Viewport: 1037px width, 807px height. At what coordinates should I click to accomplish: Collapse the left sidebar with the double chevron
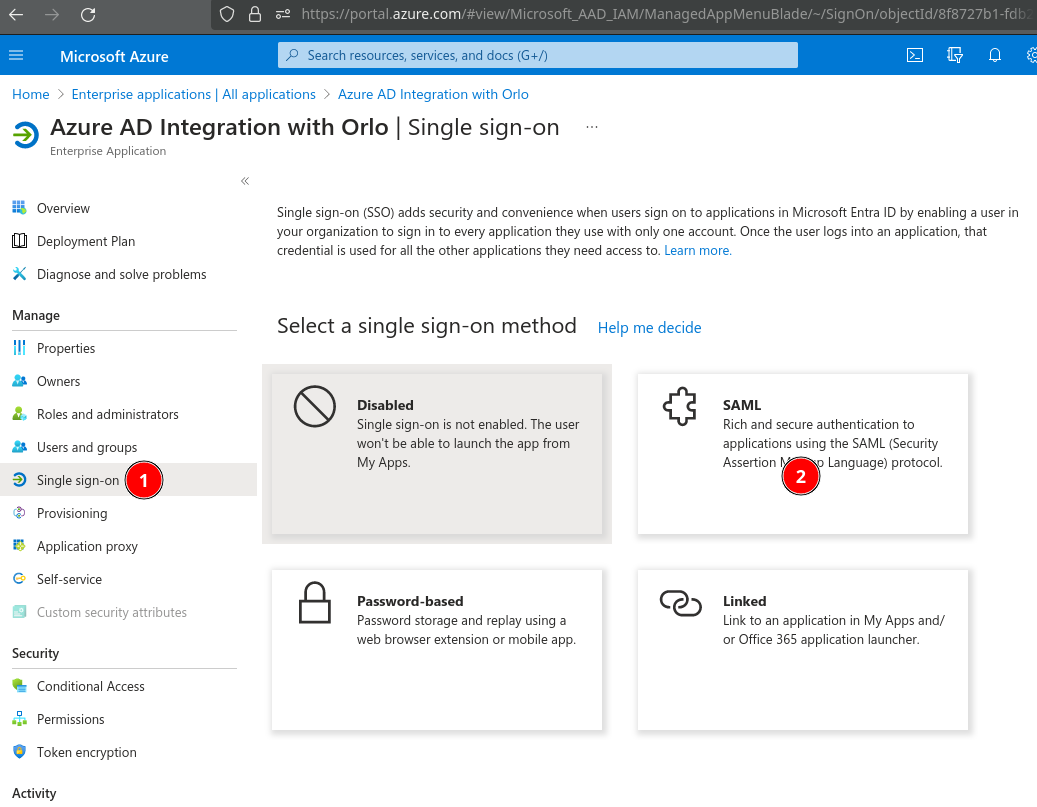pyautogui.click(x=245, y=181)
